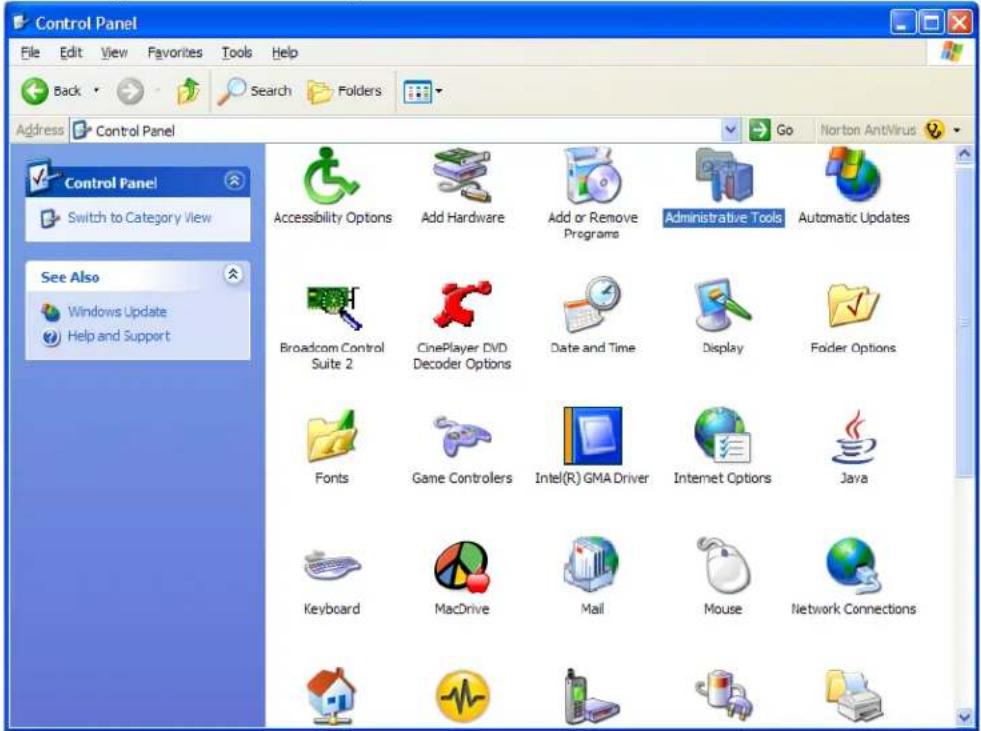
Task: Collapse the Control Panel sidebar section
Action: (x=234, y=181)
